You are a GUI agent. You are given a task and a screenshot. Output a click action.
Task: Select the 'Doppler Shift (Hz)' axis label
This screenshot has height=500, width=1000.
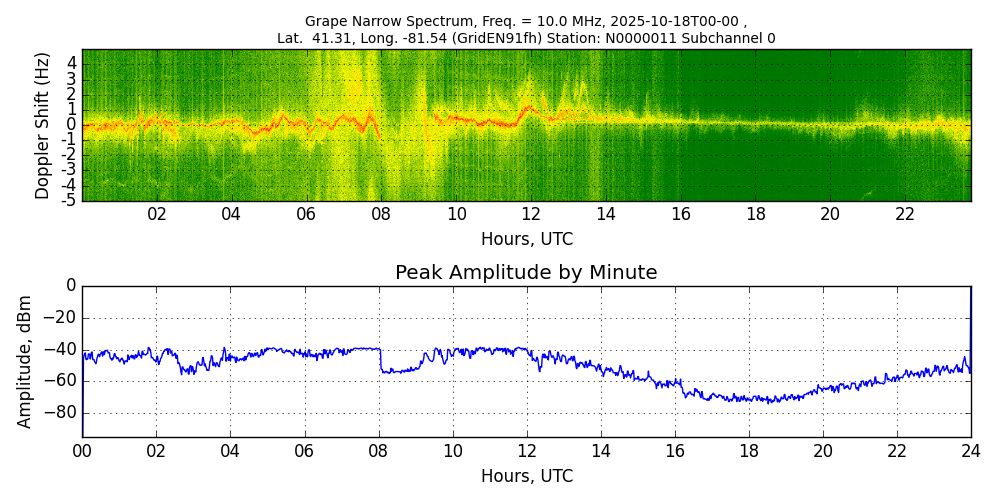(42, 126)
